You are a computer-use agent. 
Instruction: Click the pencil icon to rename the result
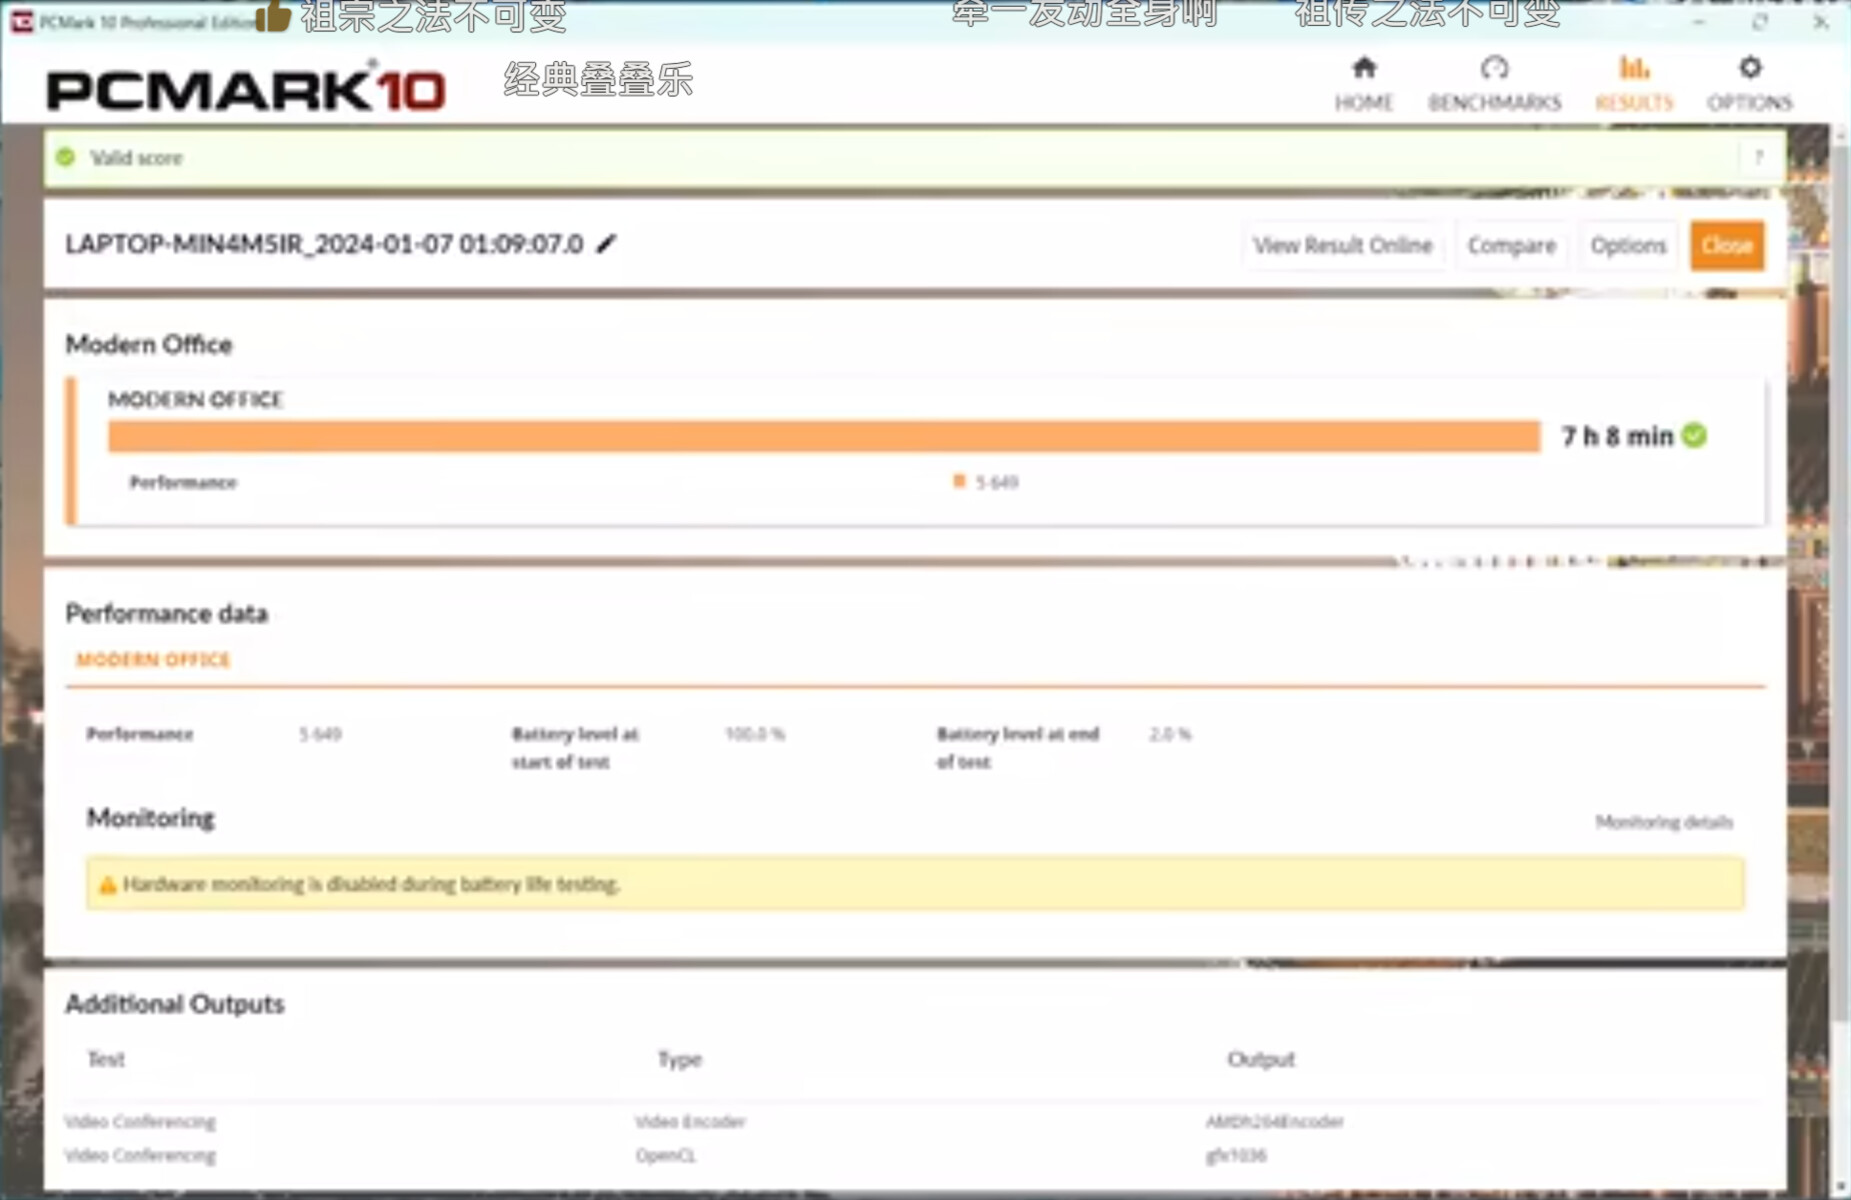[x=606, y=244]
